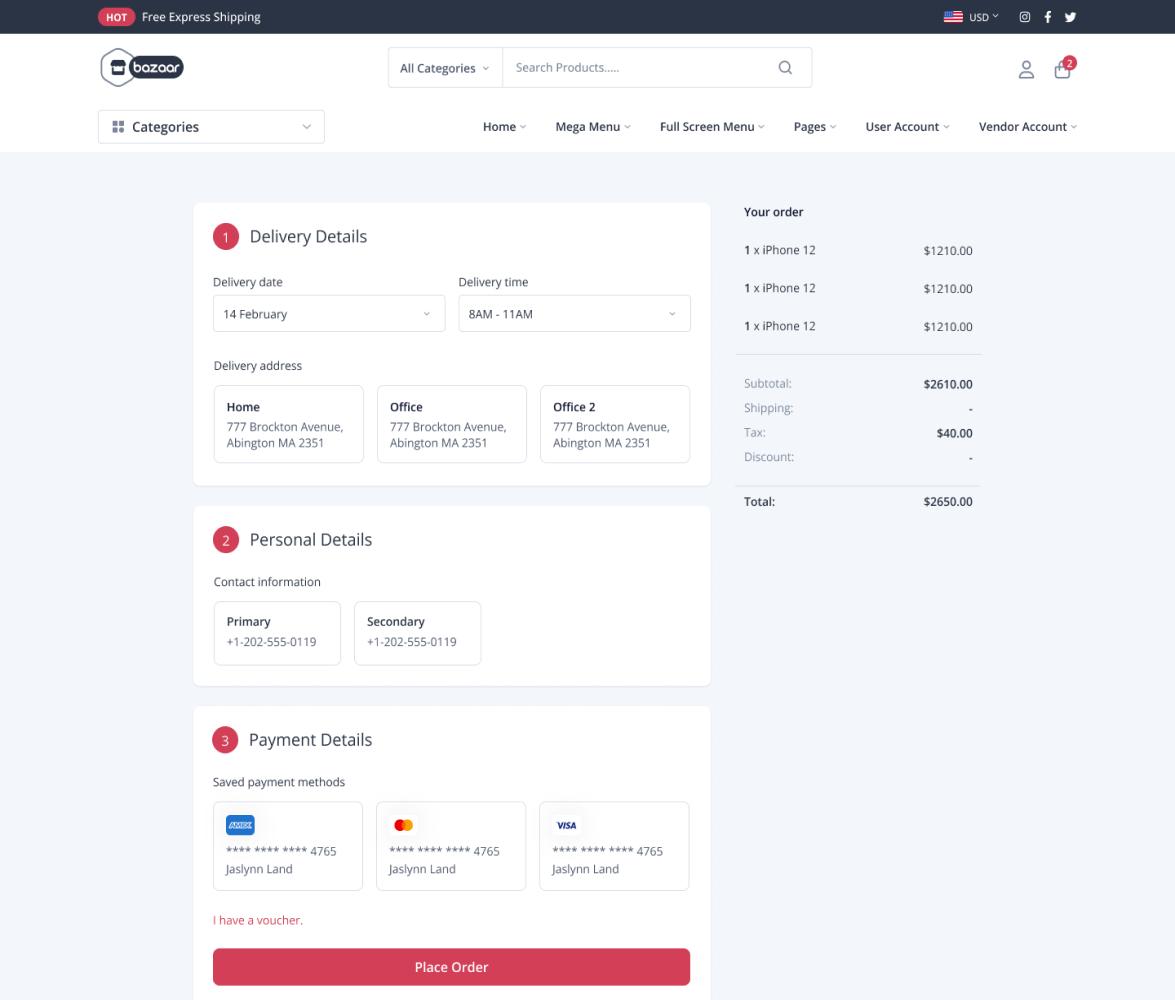Viewport: 1175px width, 1000px height.
Task: Open the shopping bag cart icon
Action: [1062, 69]
